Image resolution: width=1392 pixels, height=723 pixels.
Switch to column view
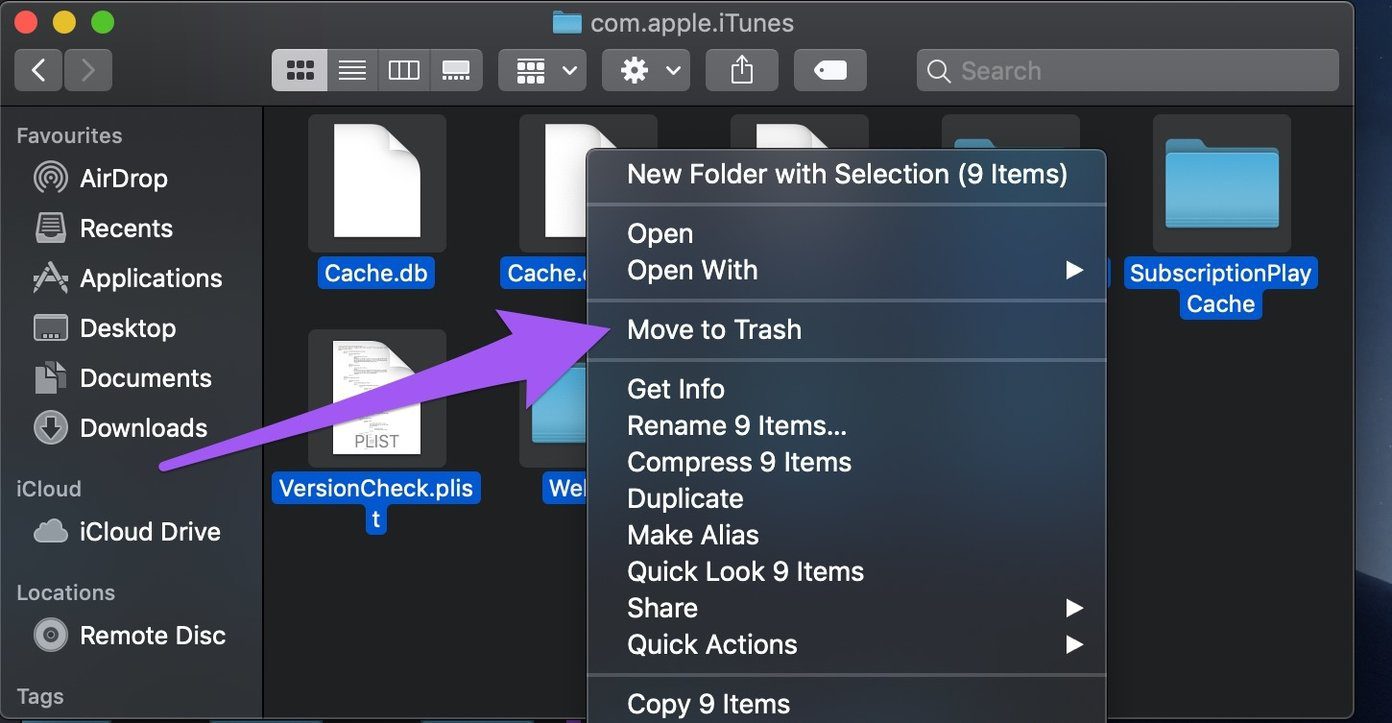(x=404, y=70)
